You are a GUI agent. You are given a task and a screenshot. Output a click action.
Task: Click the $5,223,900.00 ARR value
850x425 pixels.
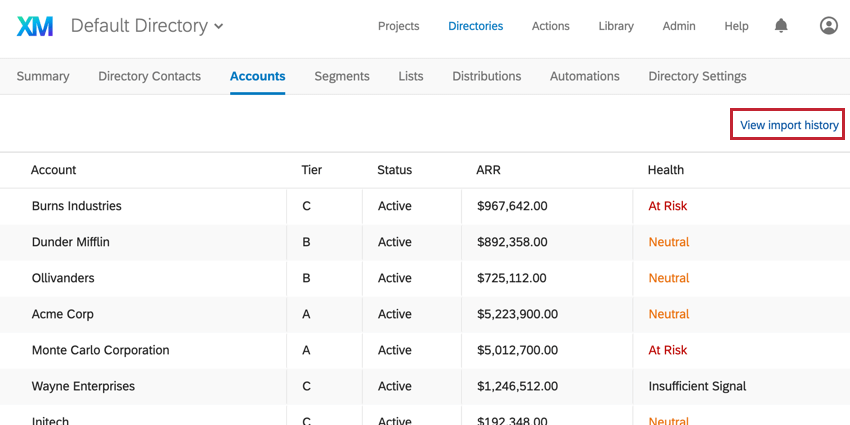(517, 314)
